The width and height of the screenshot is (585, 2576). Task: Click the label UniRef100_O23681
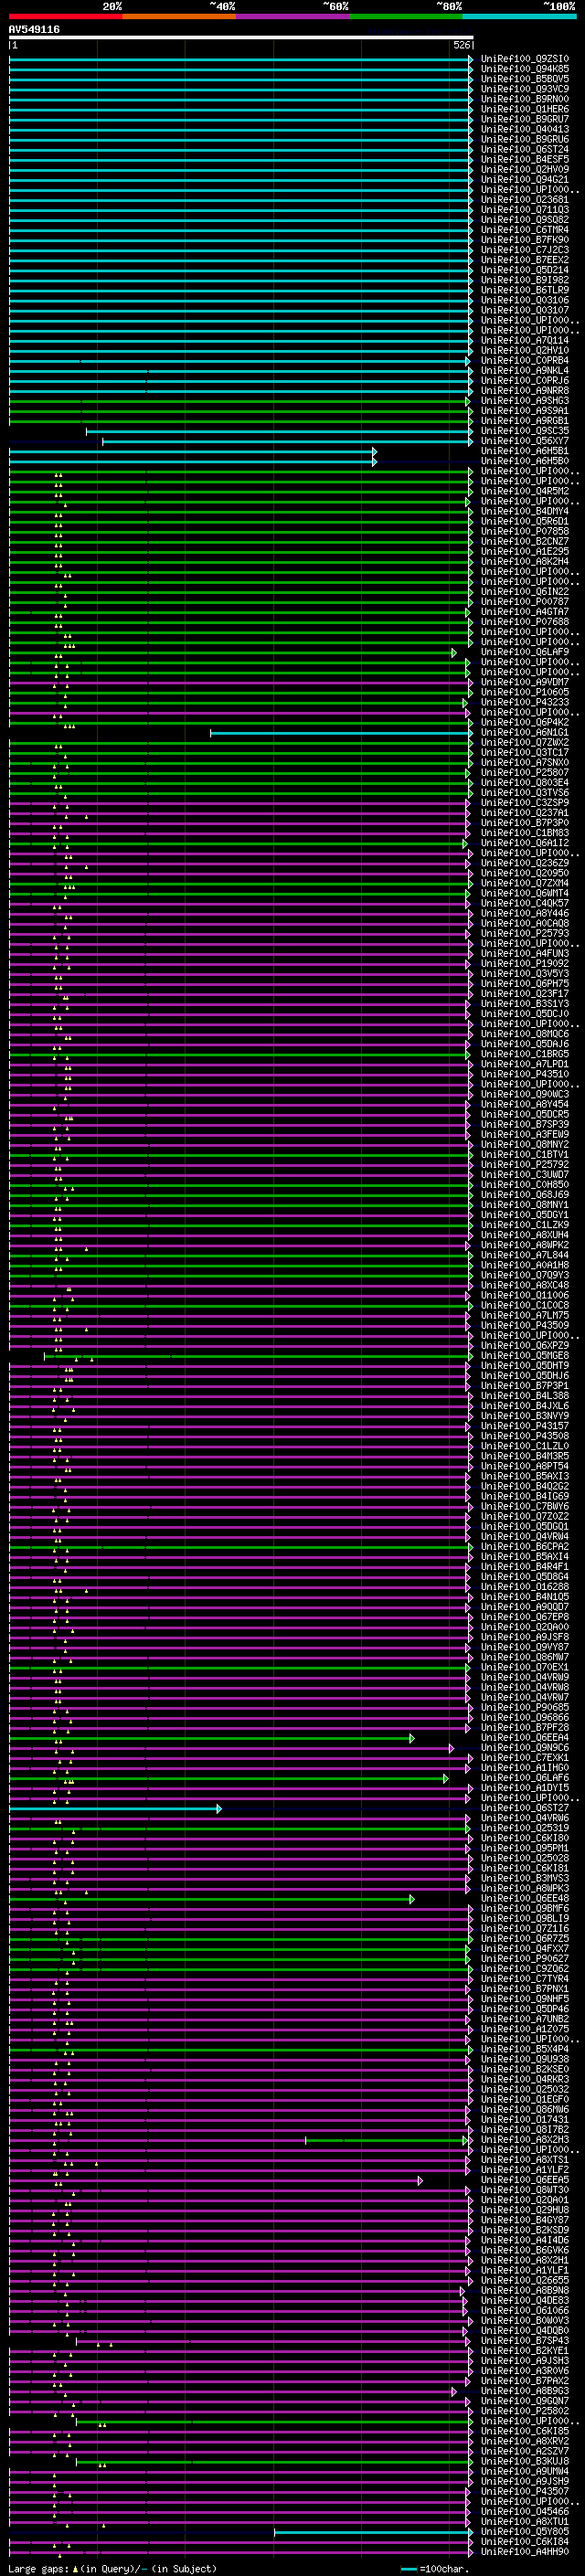pyautogui.click(x=524, y=200)
